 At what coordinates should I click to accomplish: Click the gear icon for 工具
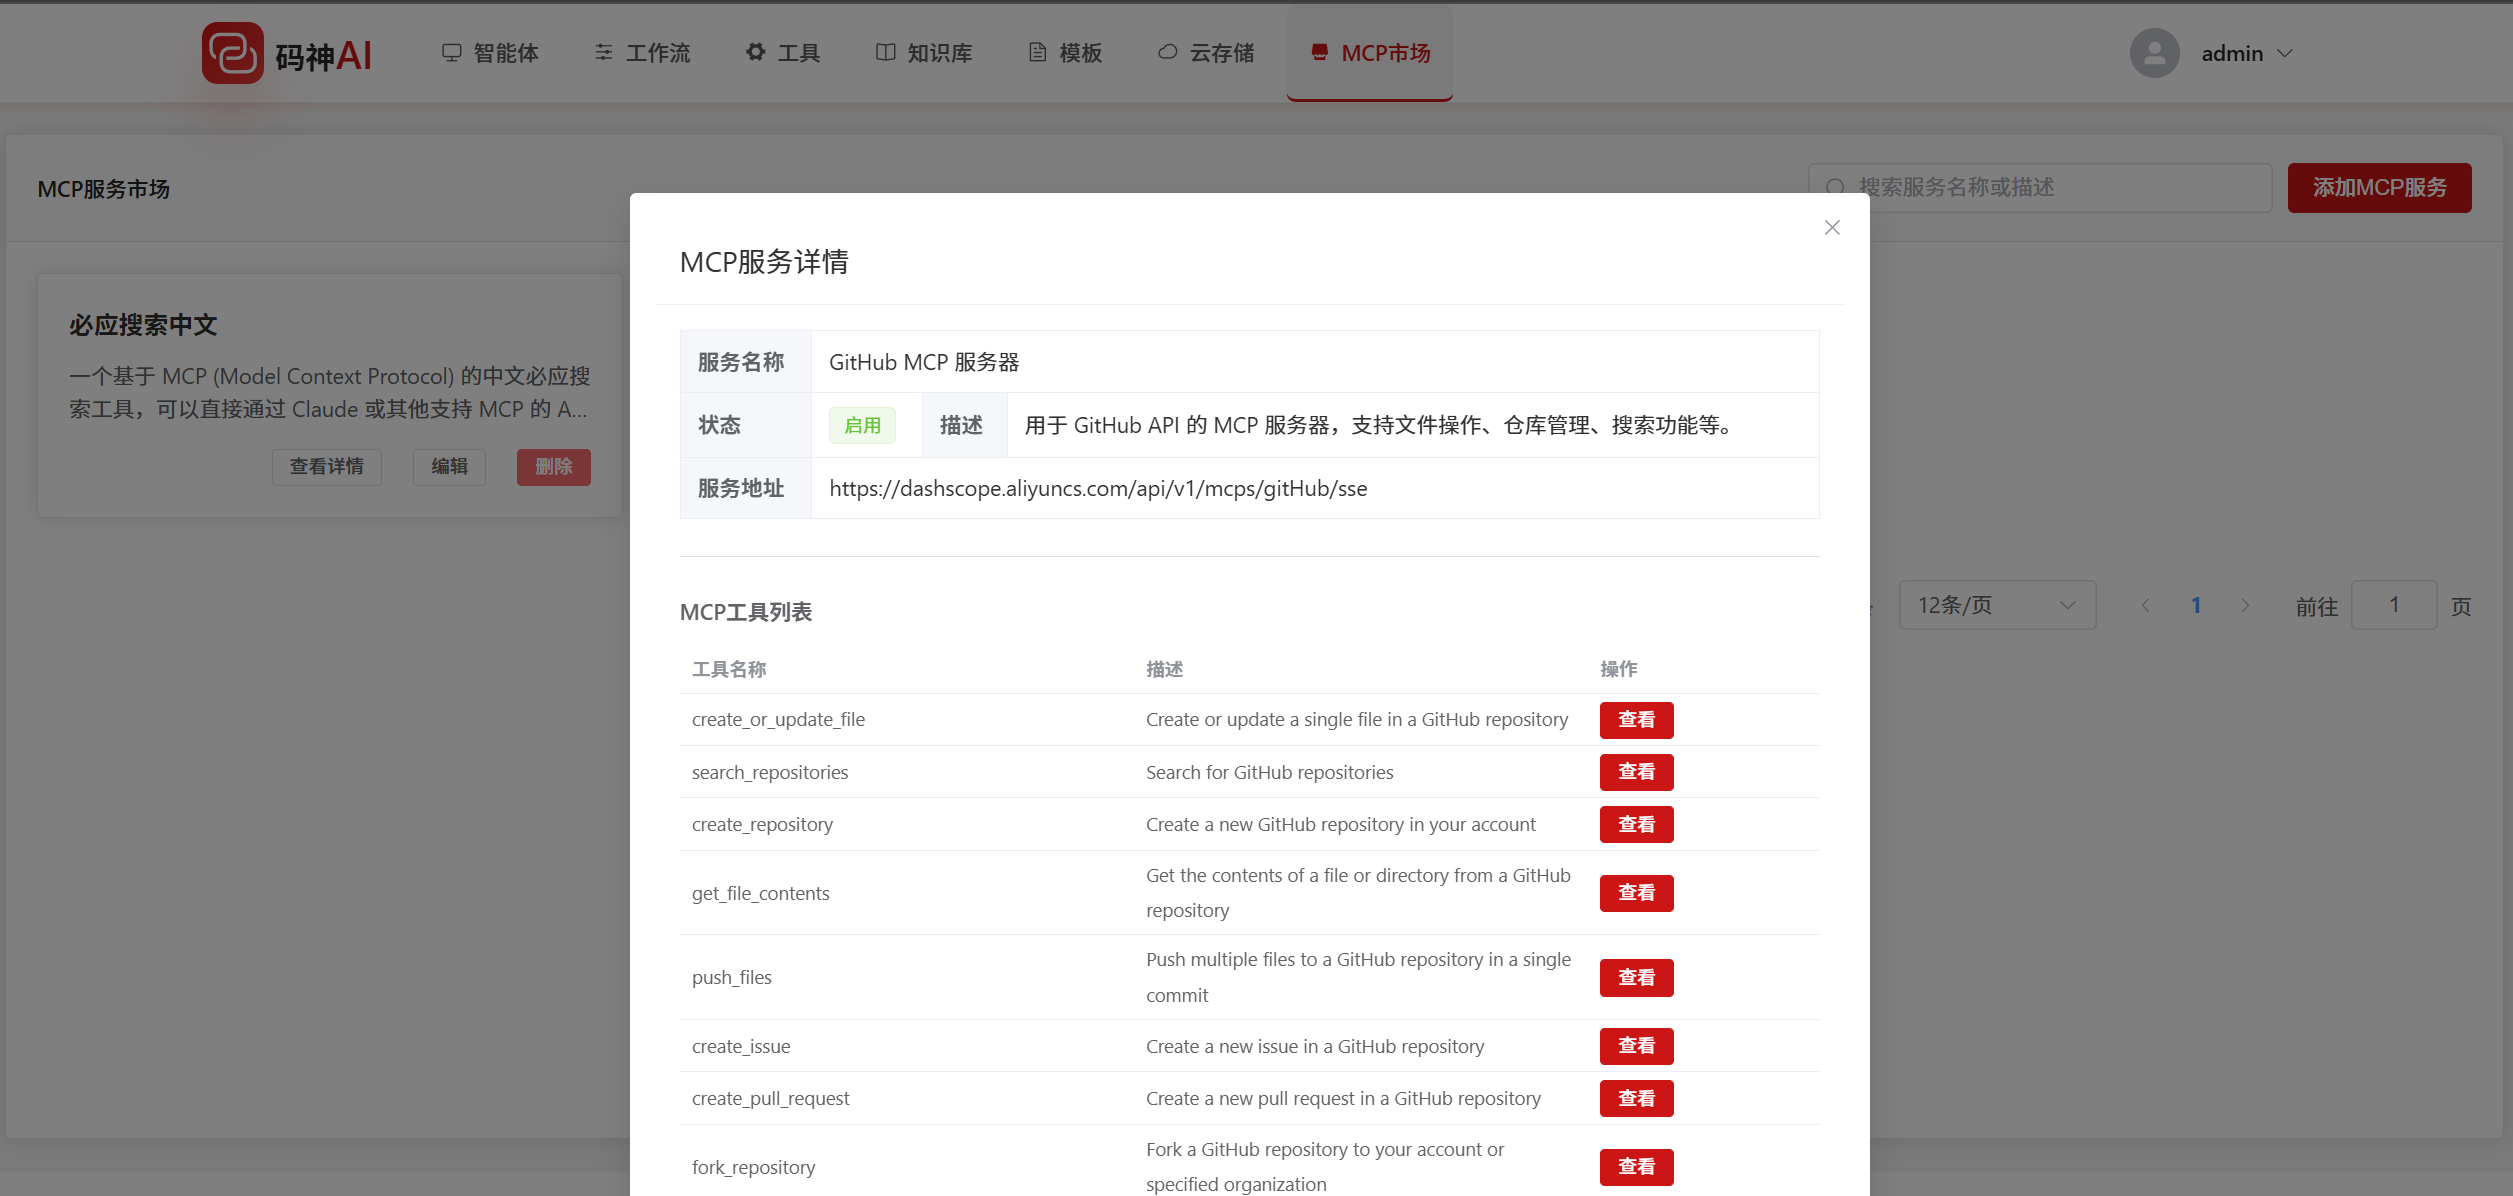[x=756, y=52]
